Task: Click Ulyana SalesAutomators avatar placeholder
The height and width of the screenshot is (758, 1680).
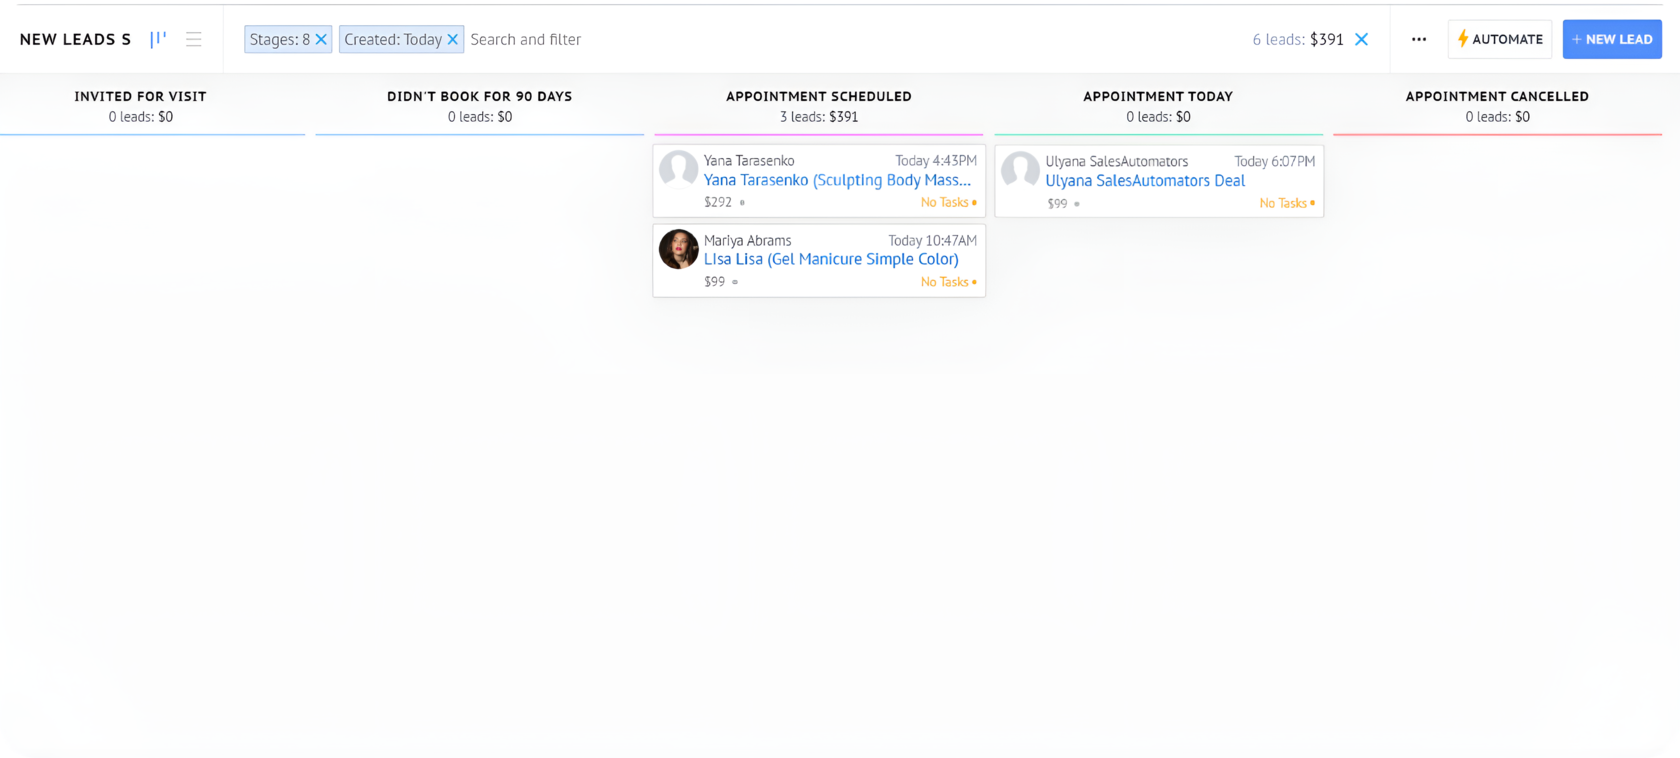Action: 1020,170
